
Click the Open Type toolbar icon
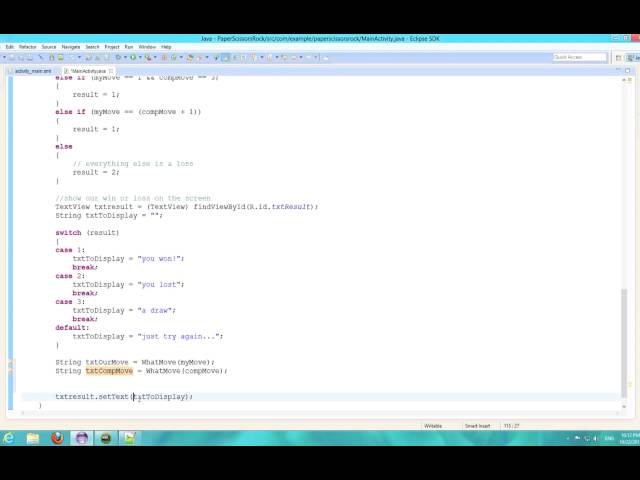click(x=190, y=58)
